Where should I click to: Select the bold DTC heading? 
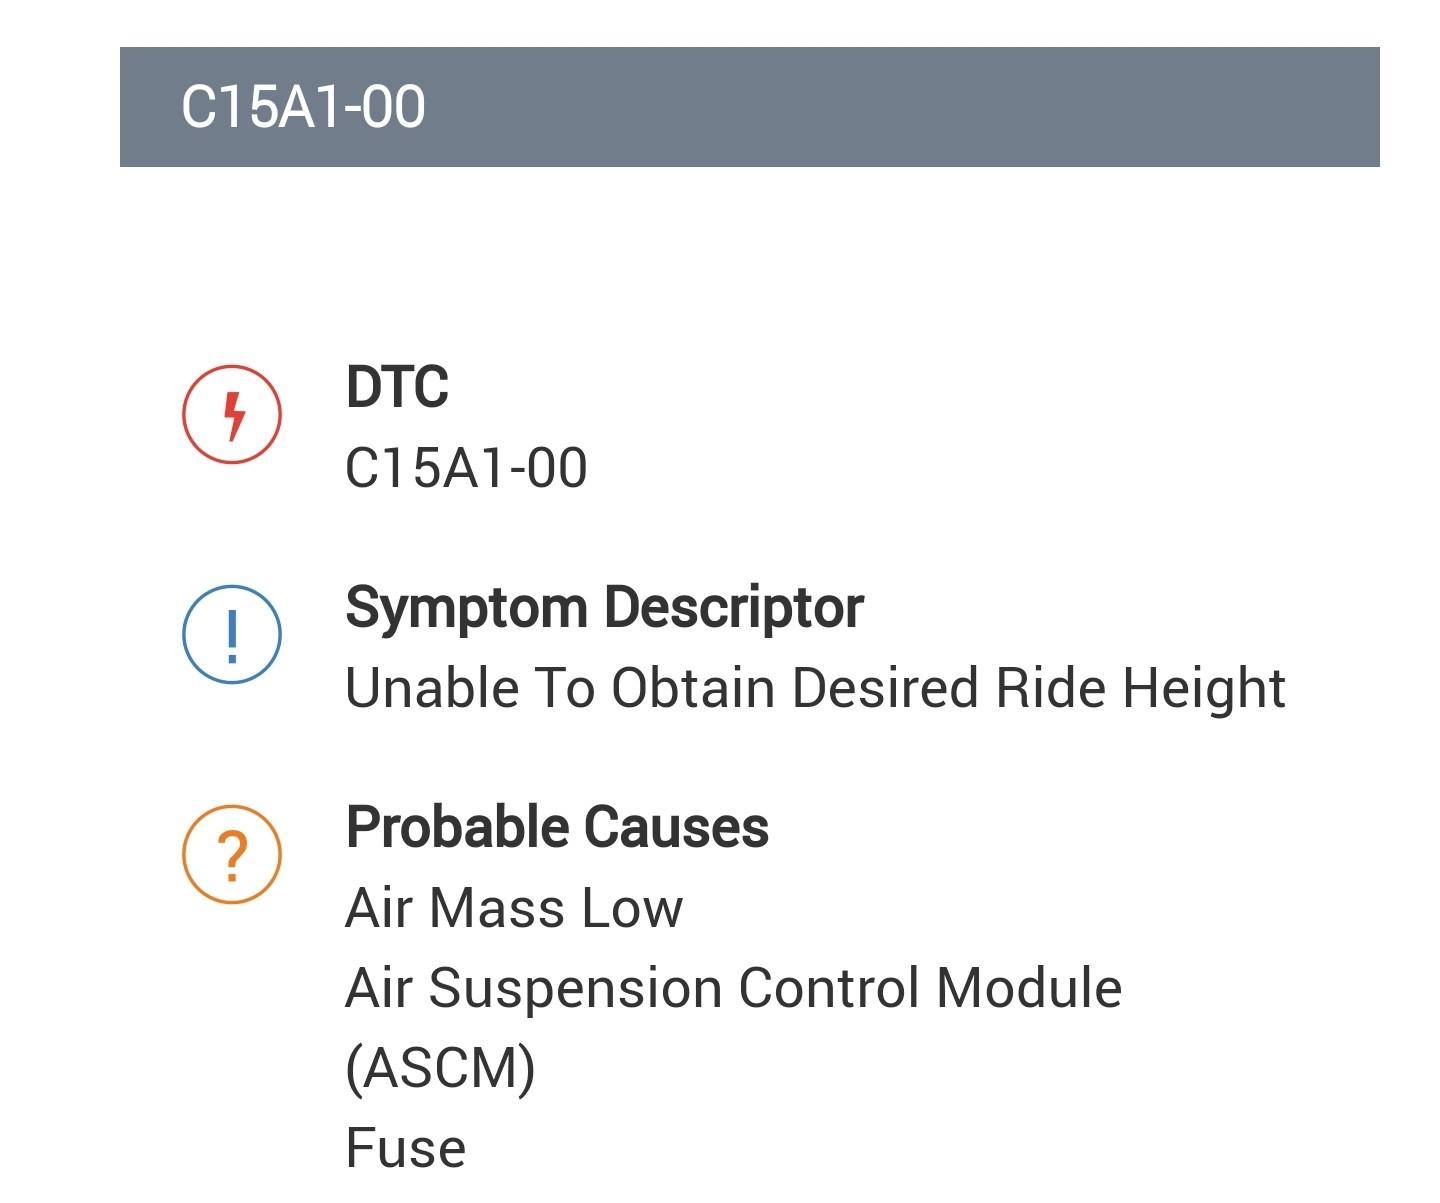click(397, 387)
